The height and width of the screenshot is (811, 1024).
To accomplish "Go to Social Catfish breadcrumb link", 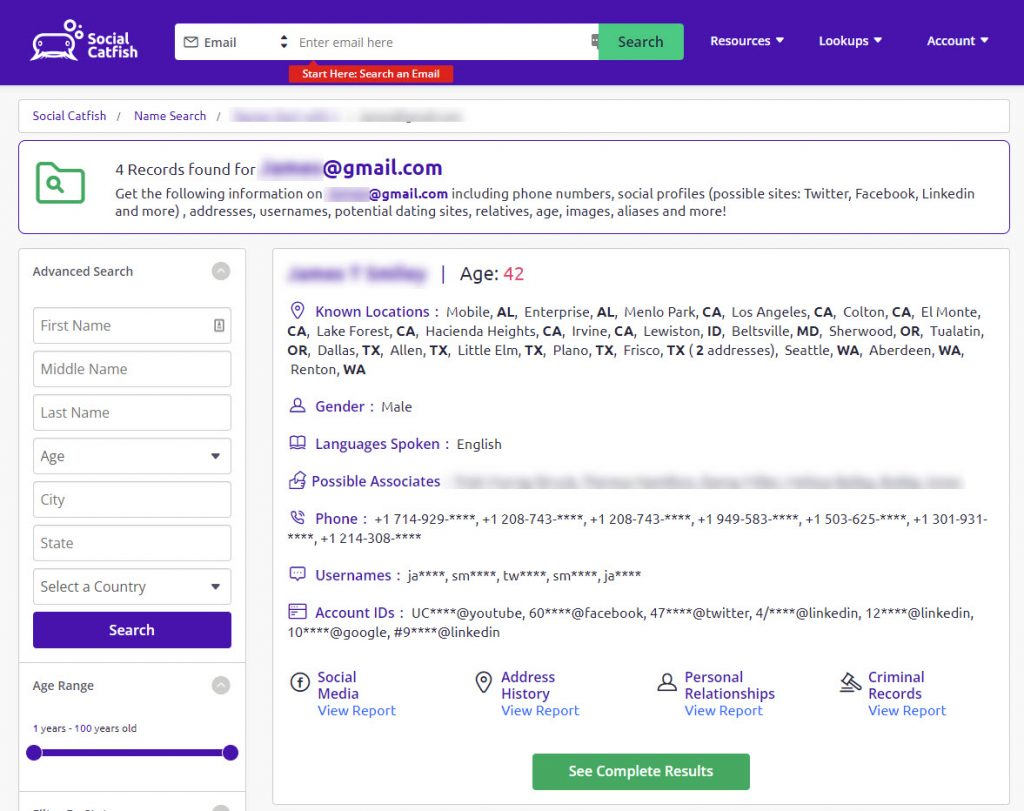I will tap(69, 116).
